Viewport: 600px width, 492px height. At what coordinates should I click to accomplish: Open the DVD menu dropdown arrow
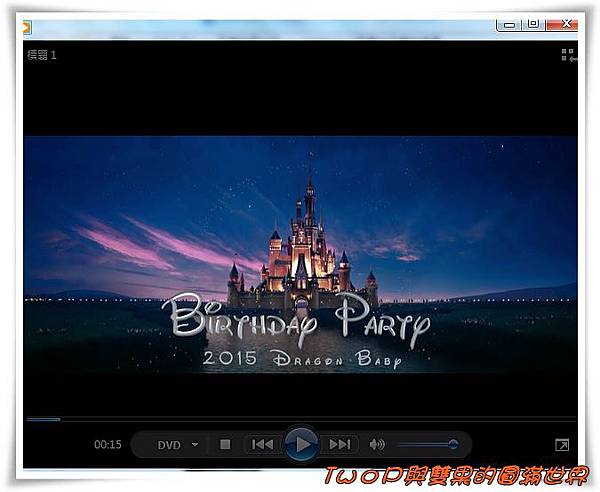(195, 445)
